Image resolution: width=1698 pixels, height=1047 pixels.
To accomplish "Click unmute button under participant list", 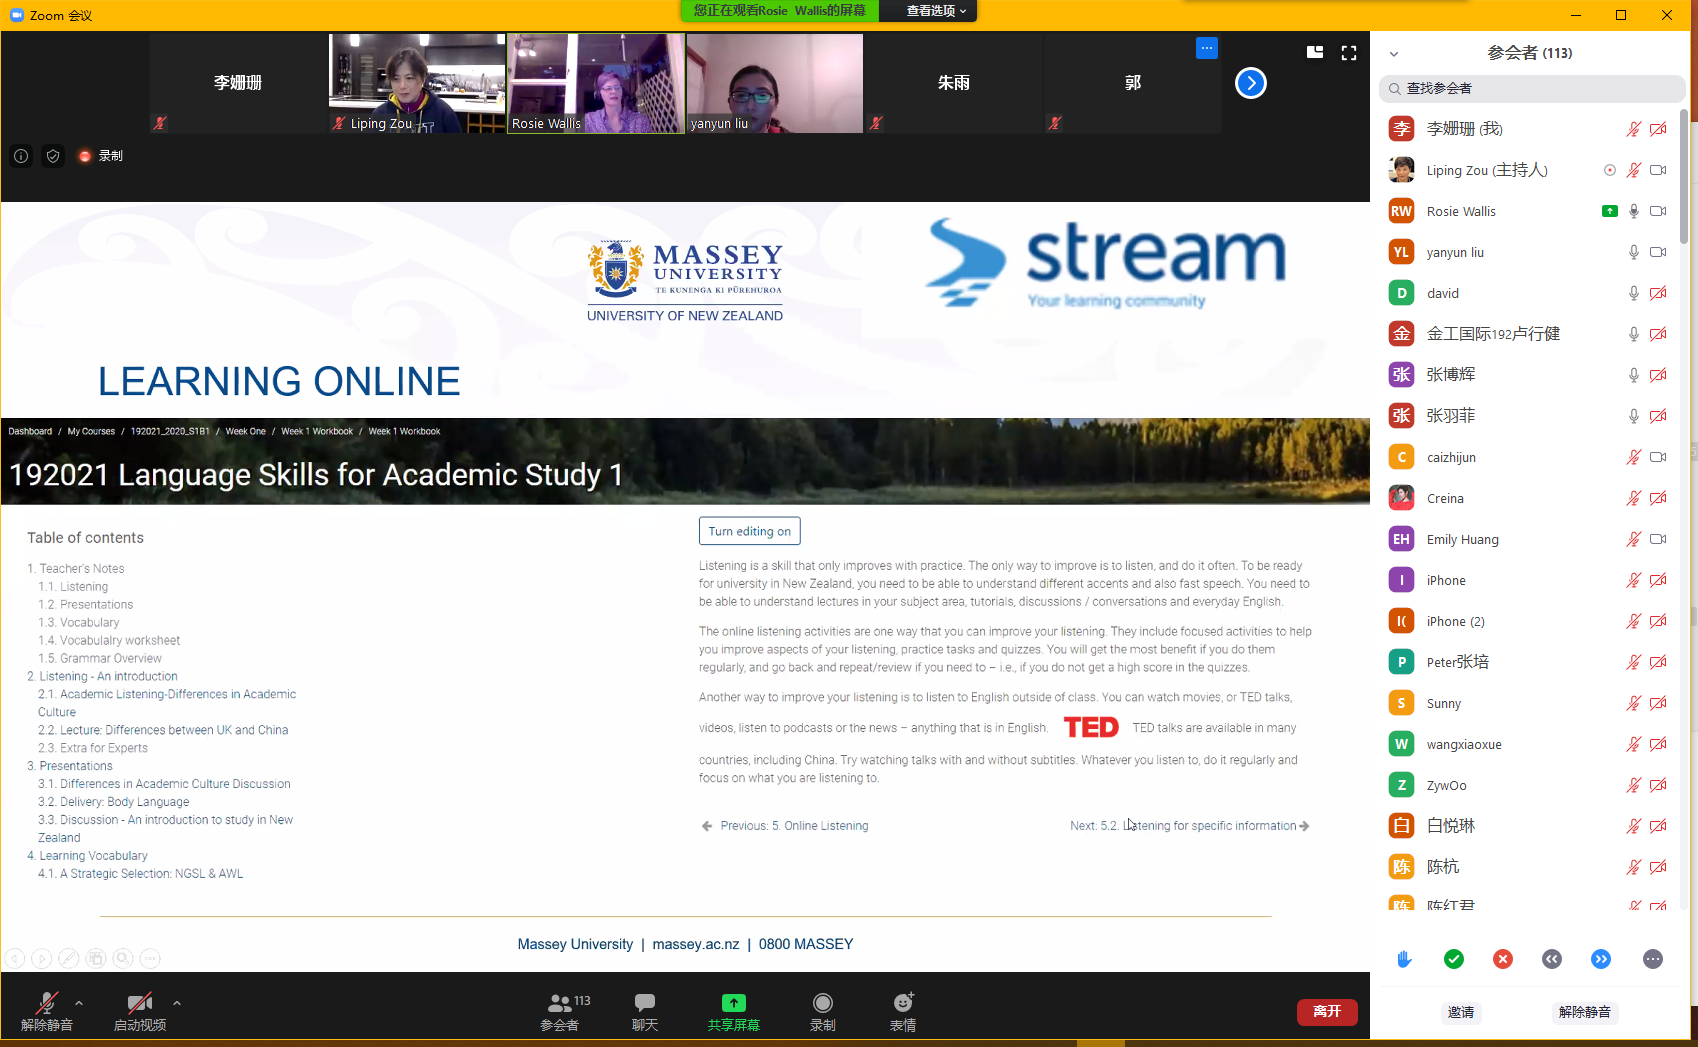I will click(1585, 1012).
